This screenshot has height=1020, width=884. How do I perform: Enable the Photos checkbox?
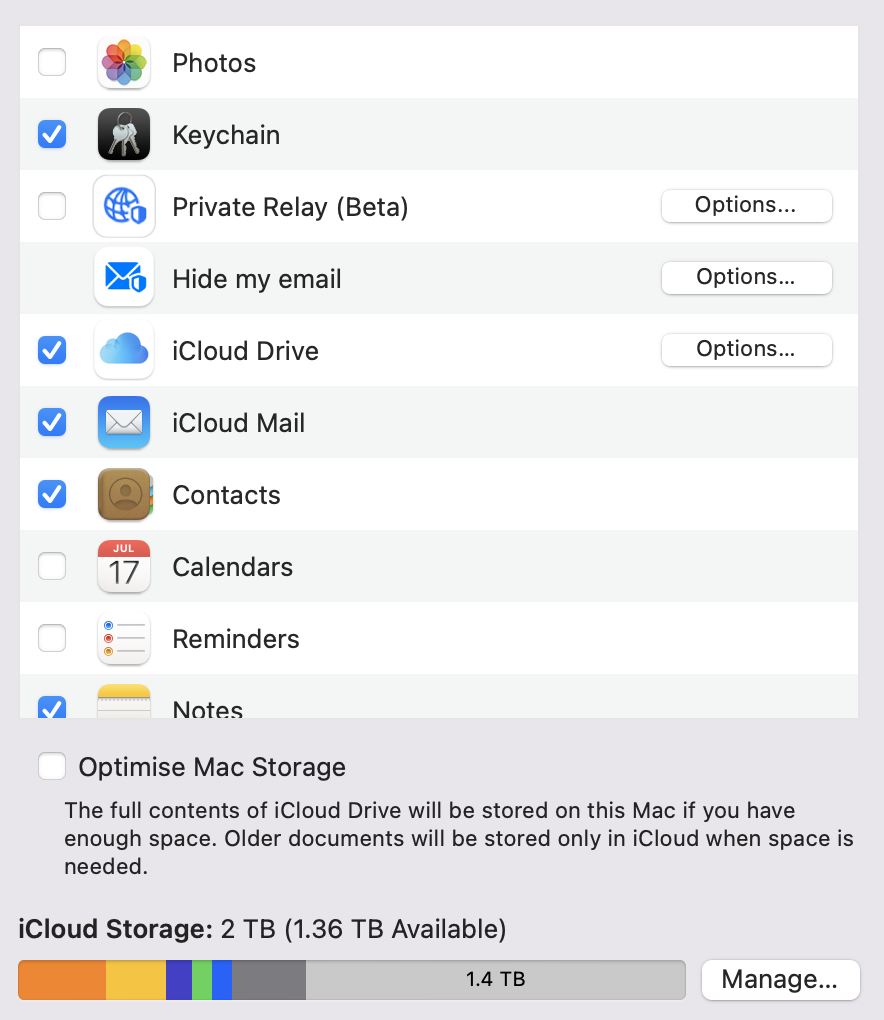[52, 62]
